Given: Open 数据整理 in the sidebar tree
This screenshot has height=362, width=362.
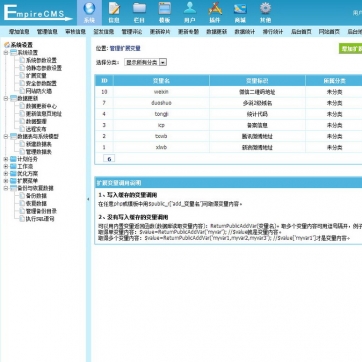Looking at the screenshot, I should [36, 122].
